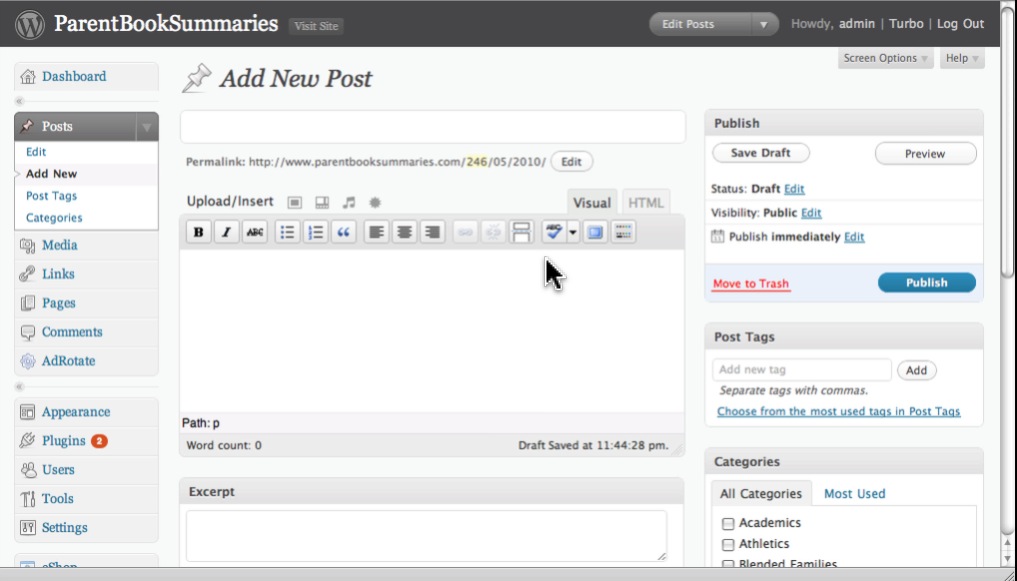Image resolution: width=1017 pixels, height=581 pixels.
Task: Switch to the Visual editor tab
Action: tap(592, 203)
